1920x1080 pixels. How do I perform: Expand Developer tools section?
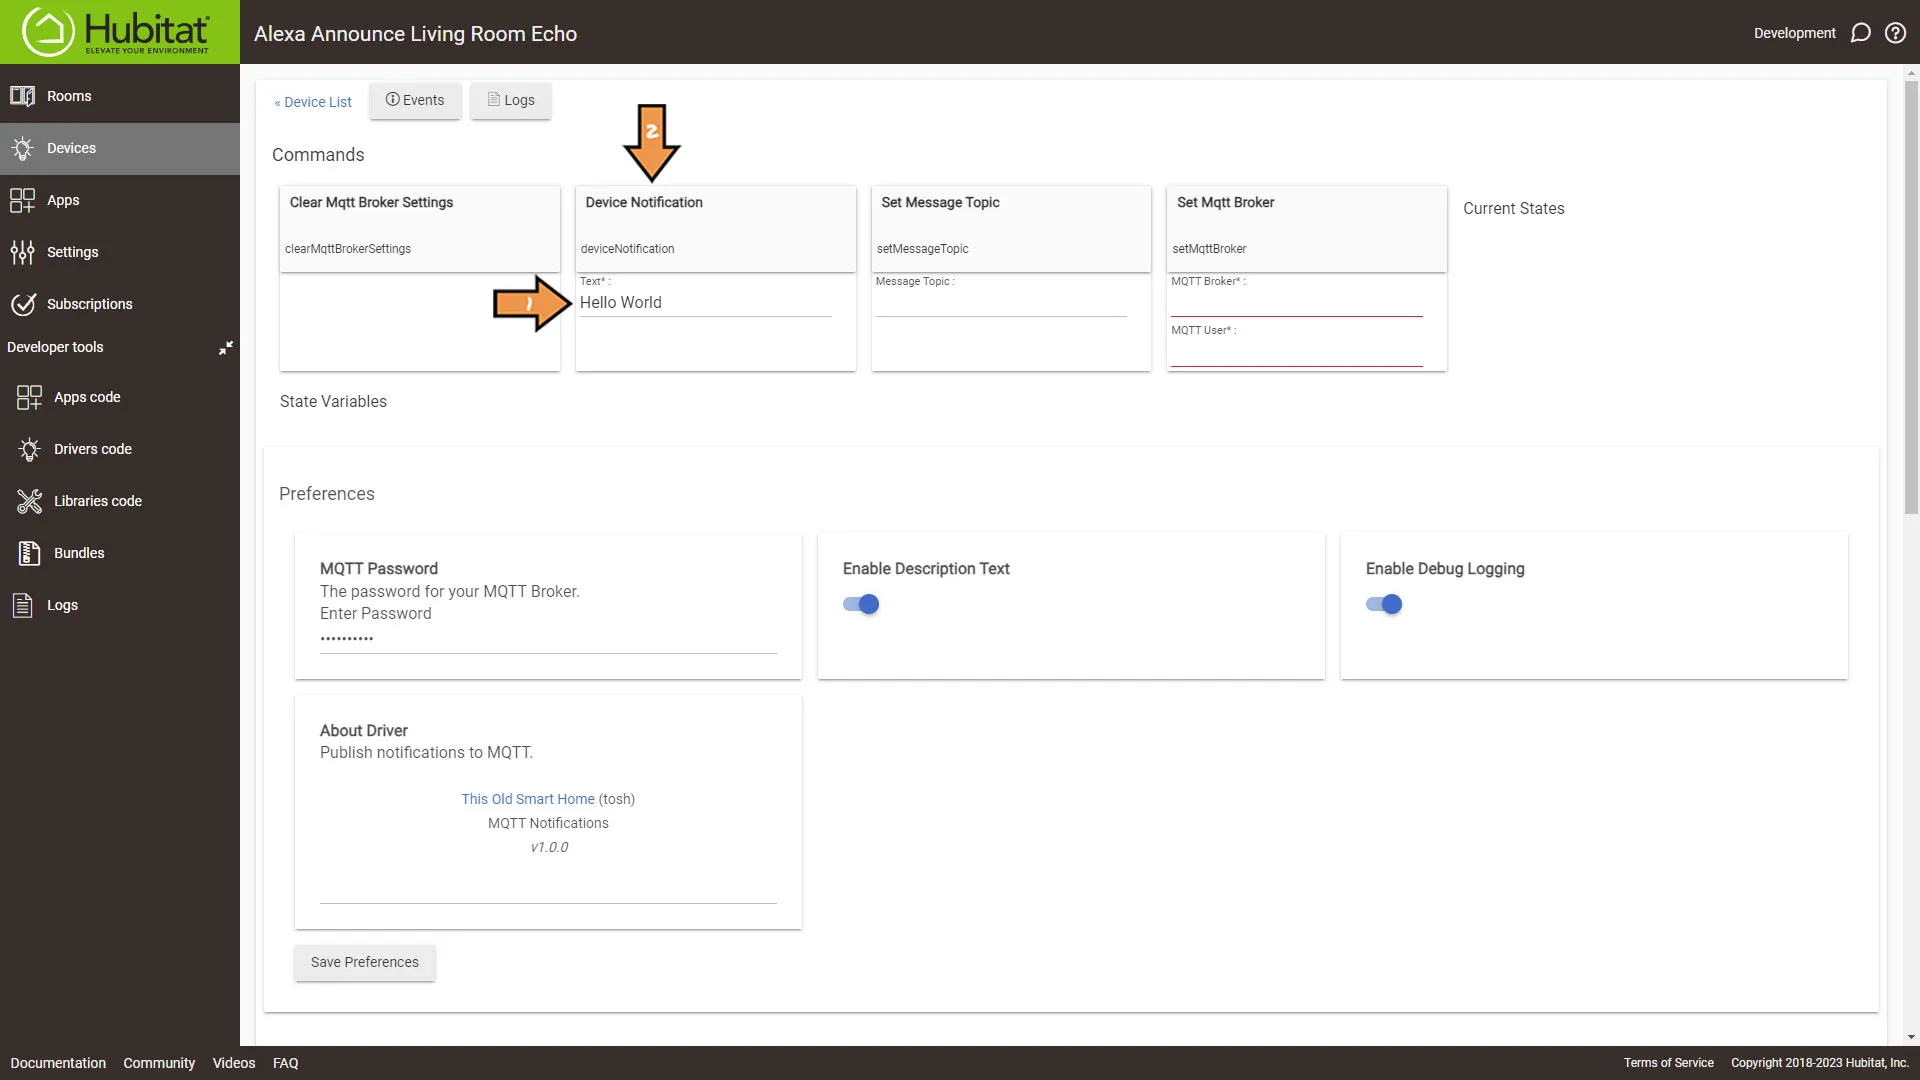[224, 347]
